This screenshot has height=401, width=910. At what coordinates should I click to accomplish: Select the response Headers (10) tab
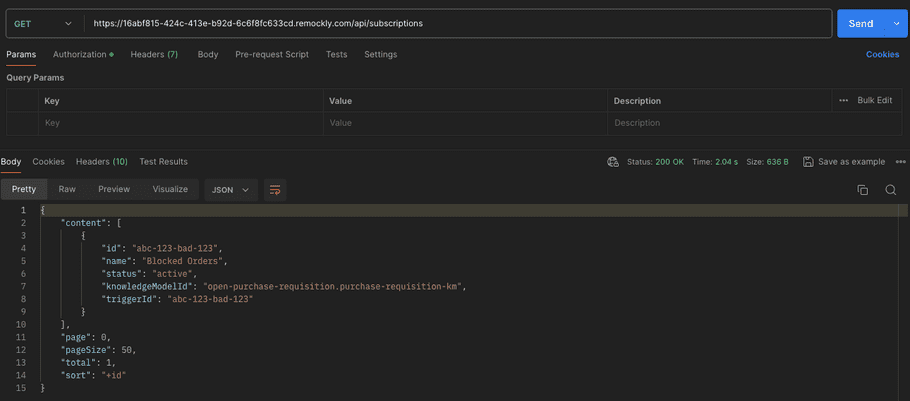[101, 161]
